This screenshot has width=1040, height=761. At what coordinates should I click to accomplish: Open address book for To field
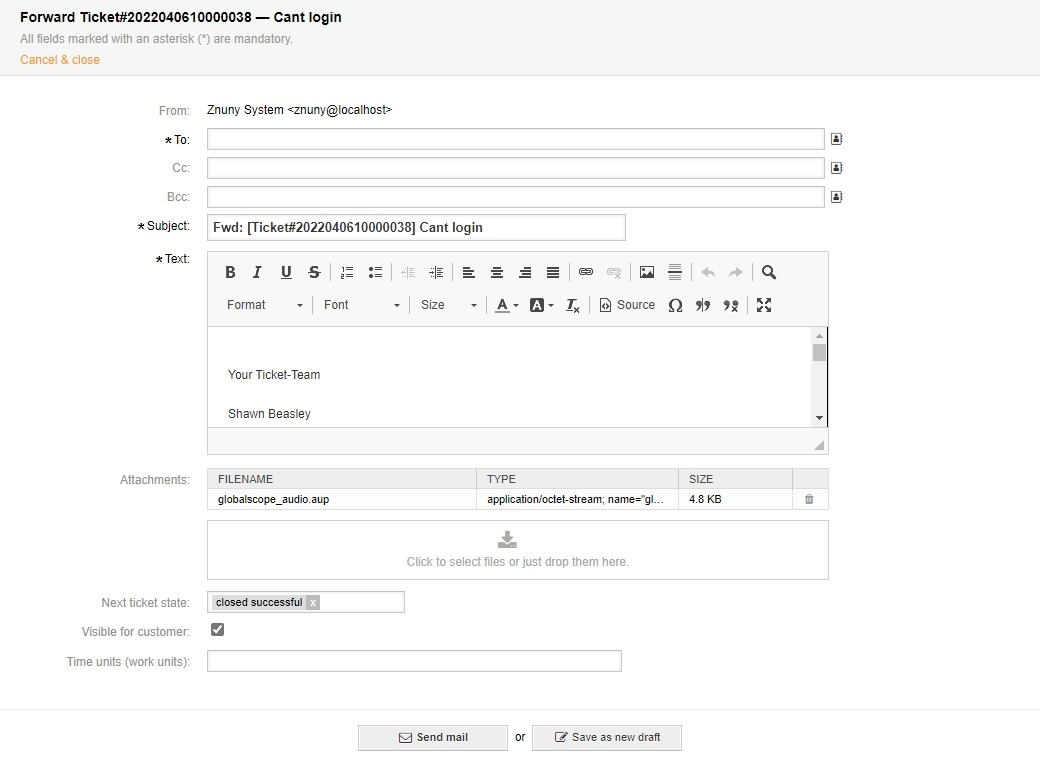tap(837, 139)
